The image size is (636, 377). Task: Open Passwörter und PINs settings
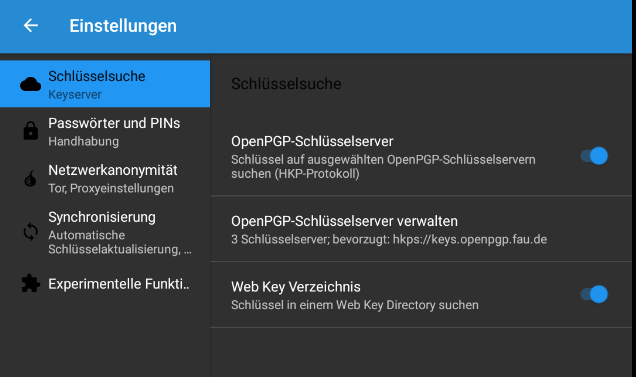pyautogui.click(x=105, y=131)
